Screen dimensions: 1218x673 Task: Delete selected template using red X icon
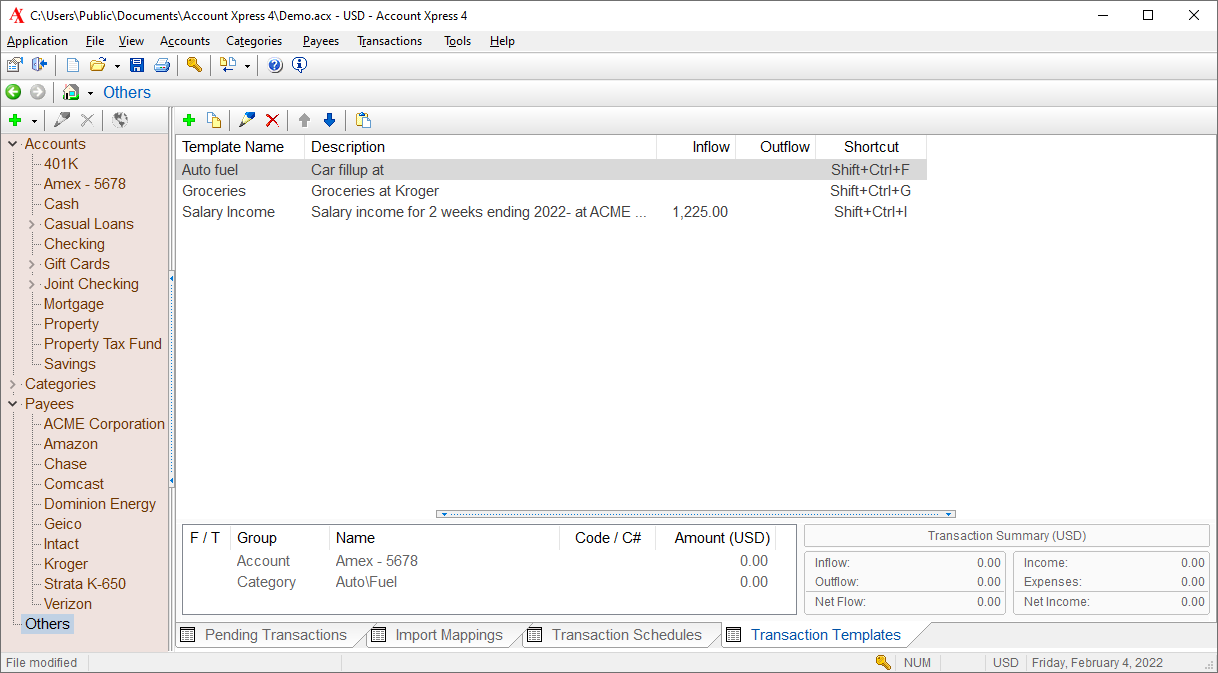pos(272,120)
